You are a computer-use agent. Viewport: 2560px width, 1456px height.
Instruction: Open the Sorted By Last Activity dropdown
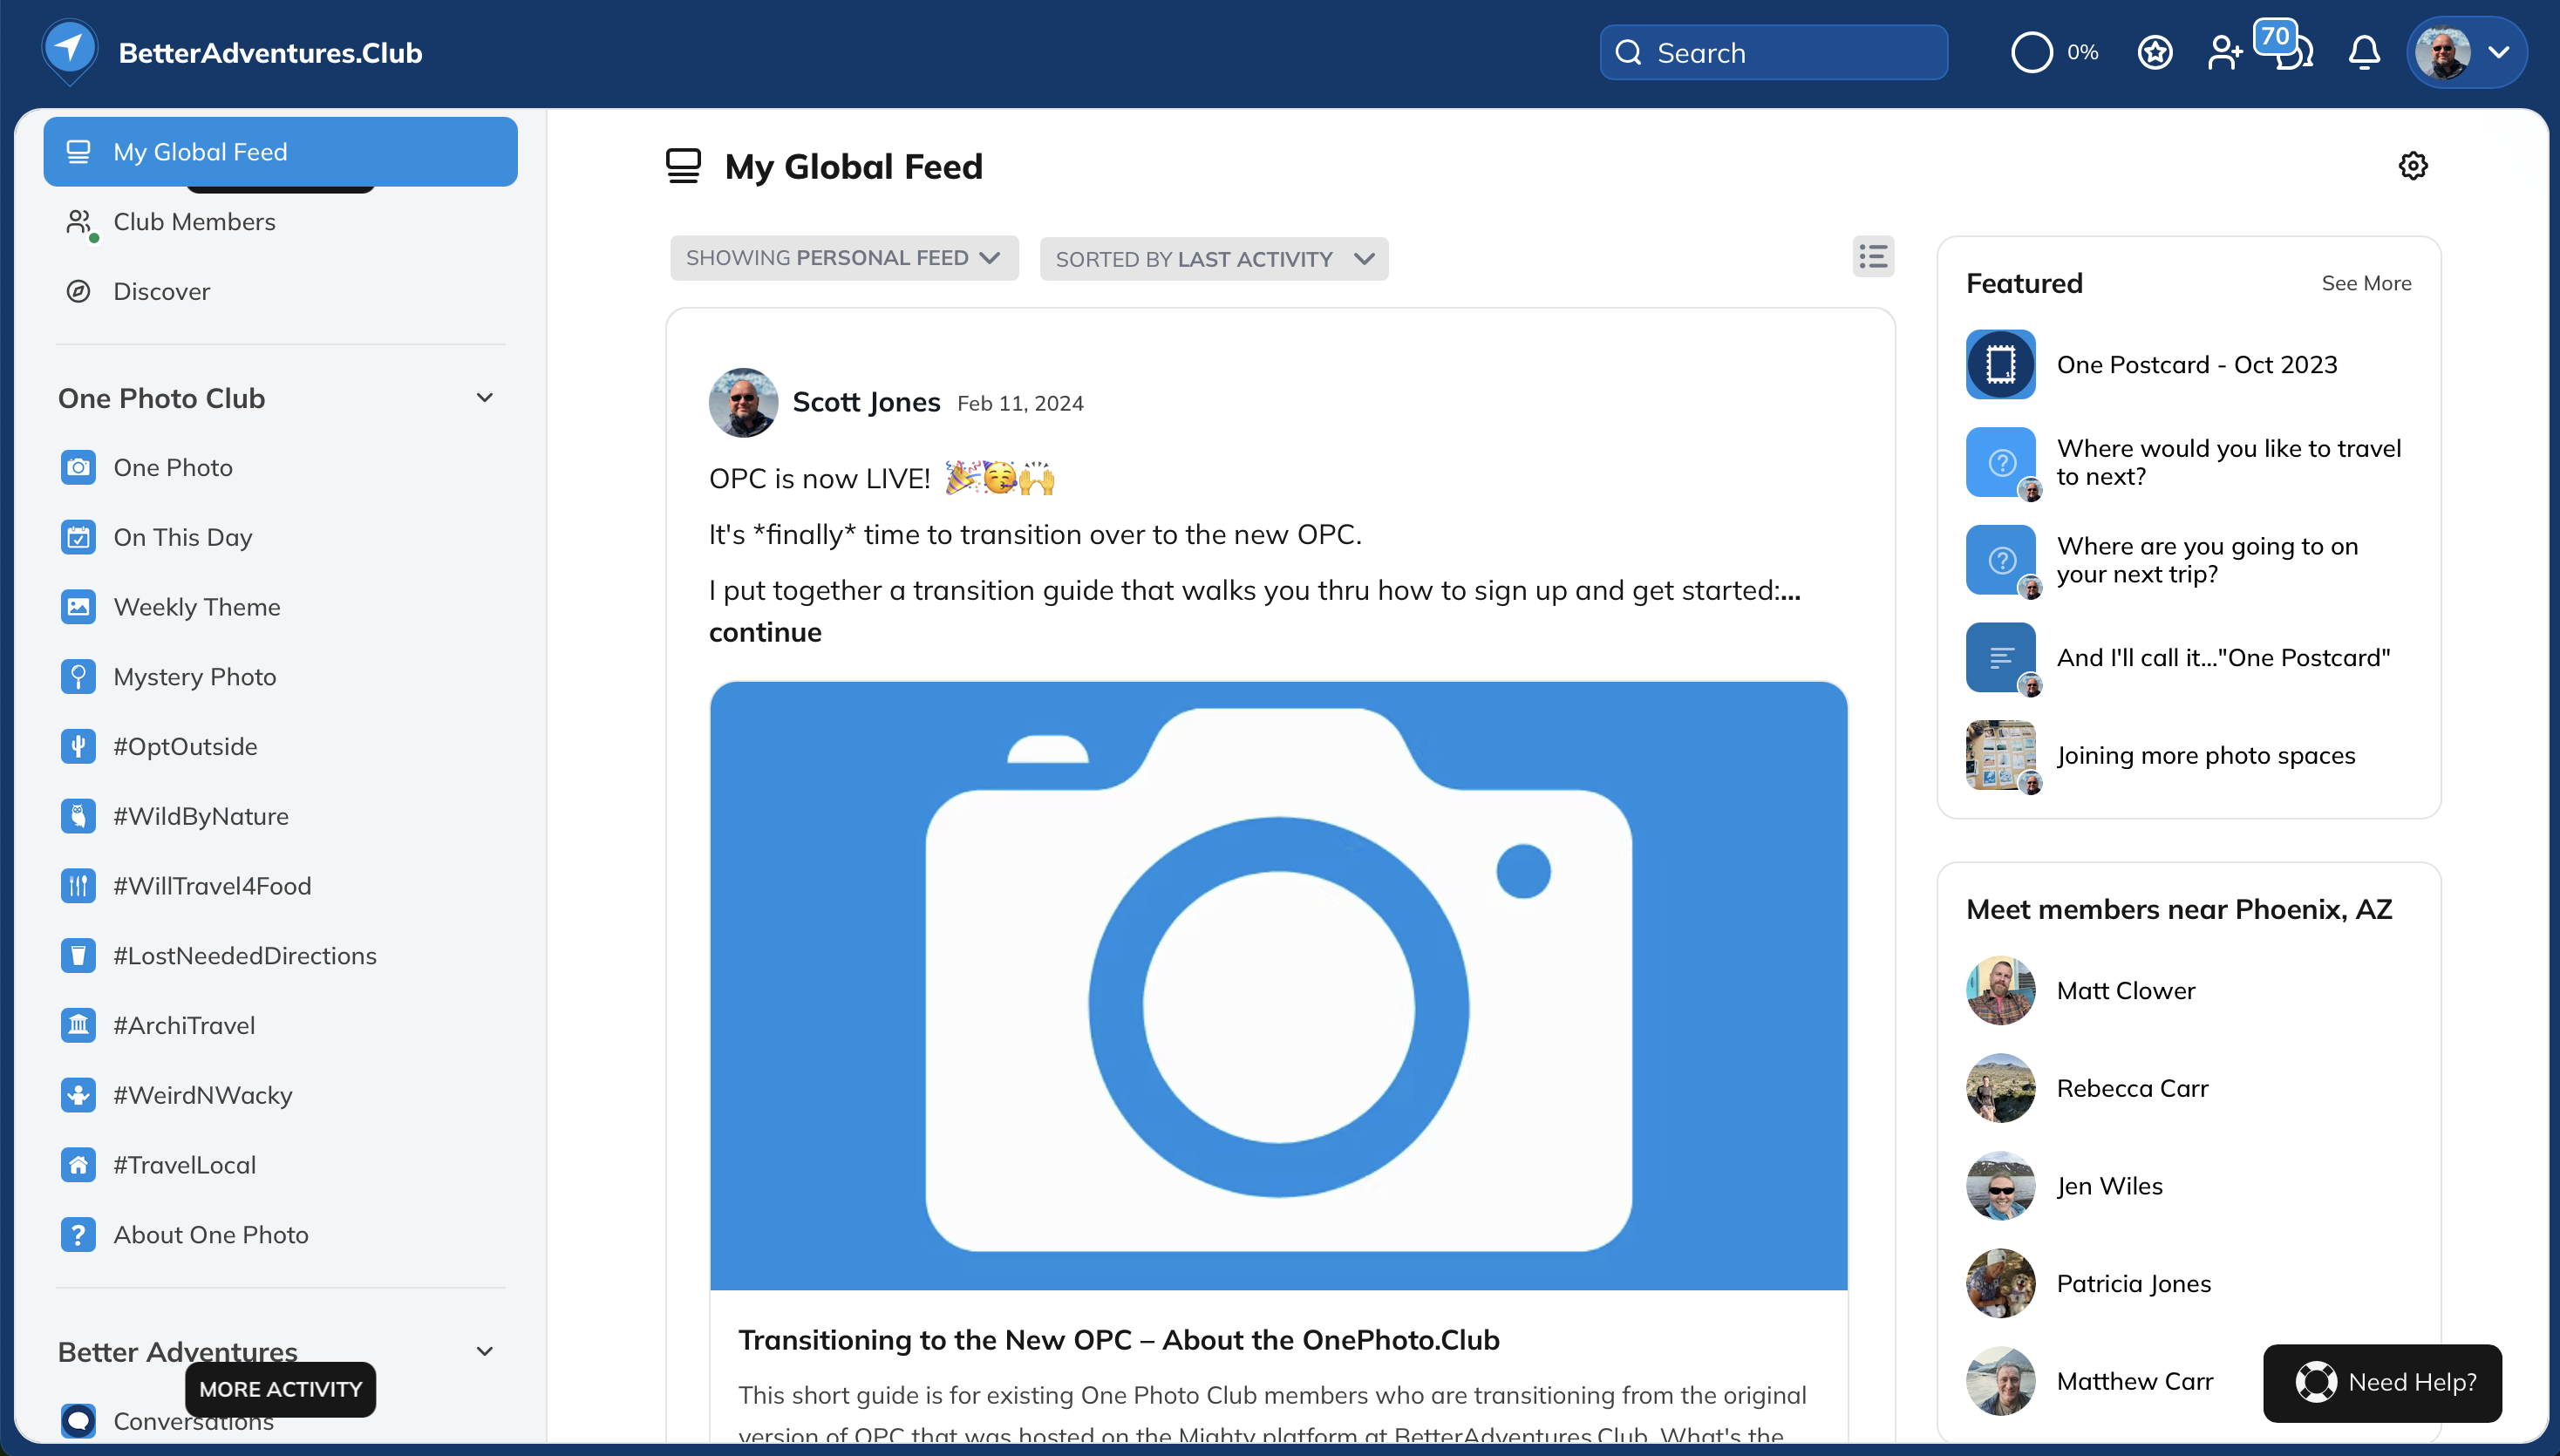click(1213, 259)
